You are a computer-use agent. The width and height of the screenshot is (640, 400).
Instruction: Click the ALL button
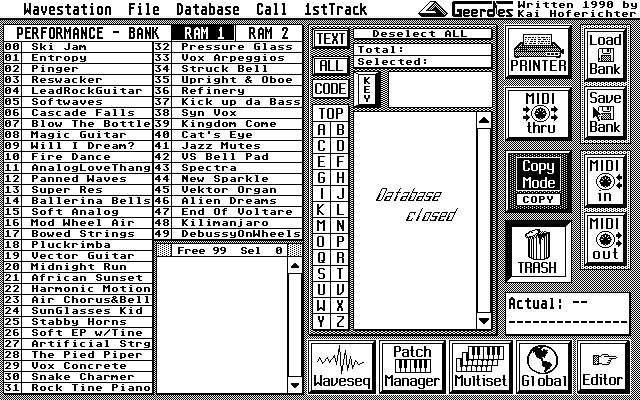click(331, 66)
